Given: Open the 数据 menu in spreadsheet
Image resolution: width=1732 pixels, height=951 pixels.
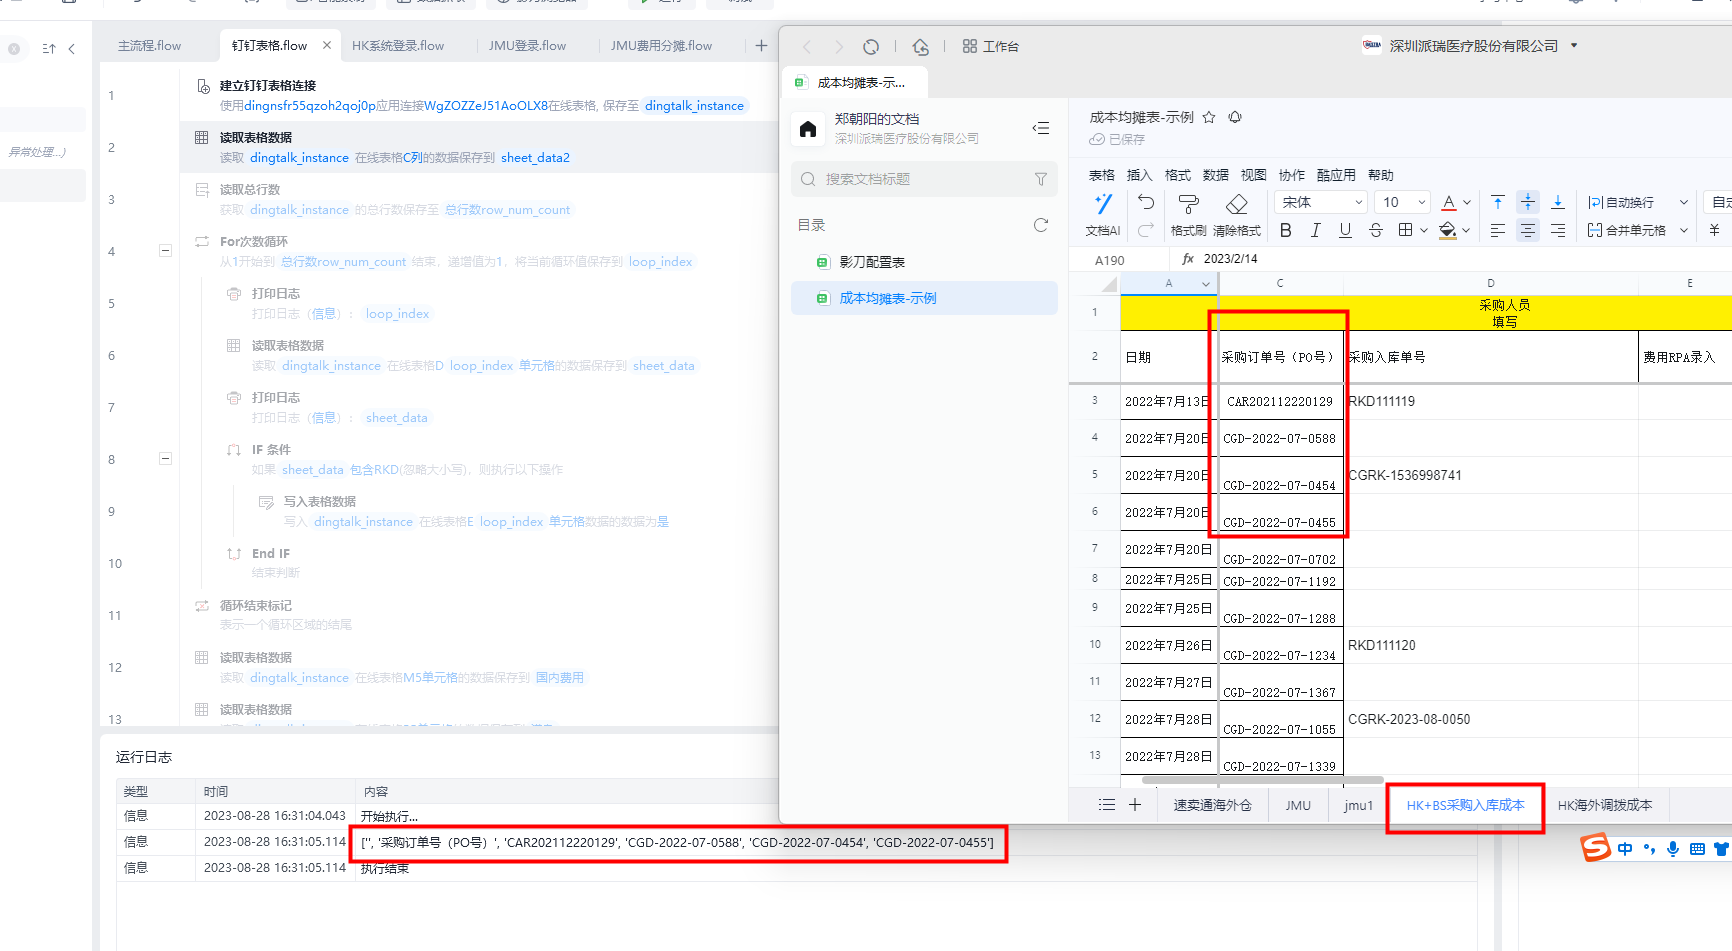Looking at the screenshot, I should pyautogui.click(x=1216, y=175).
